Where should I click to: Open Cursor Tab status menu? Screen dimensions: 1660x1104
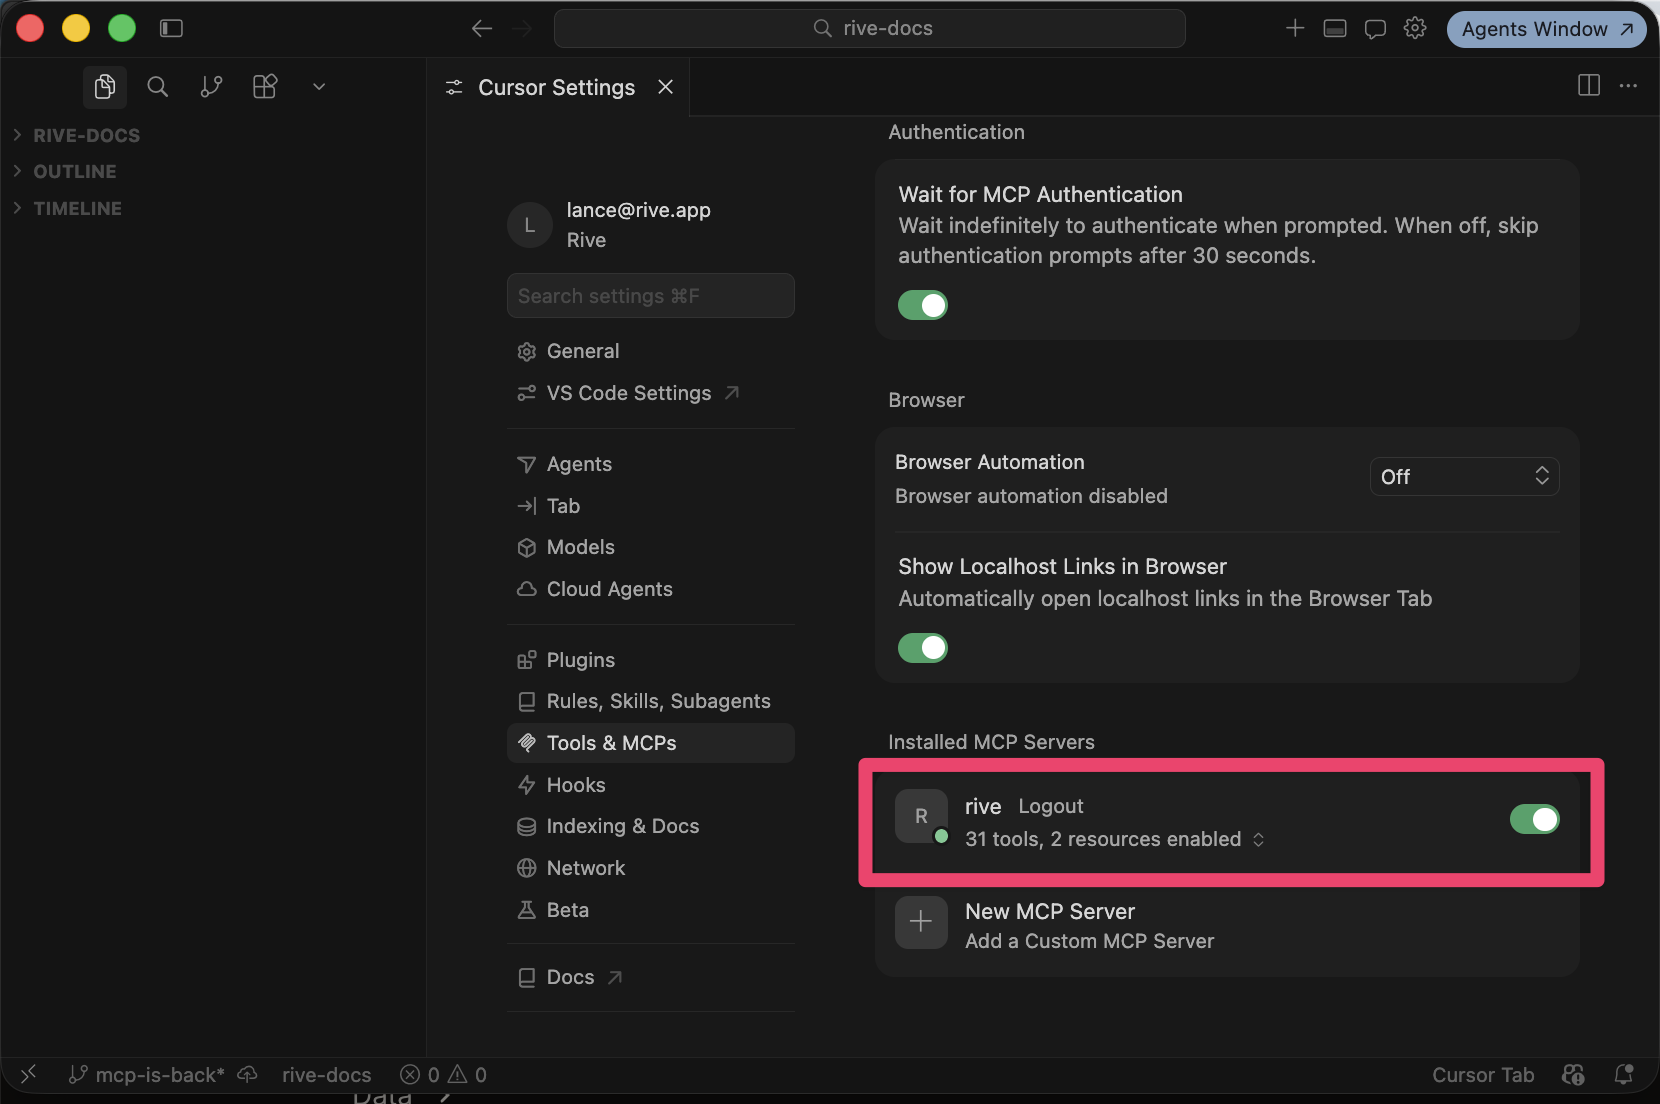(x=1483, y=1075)
